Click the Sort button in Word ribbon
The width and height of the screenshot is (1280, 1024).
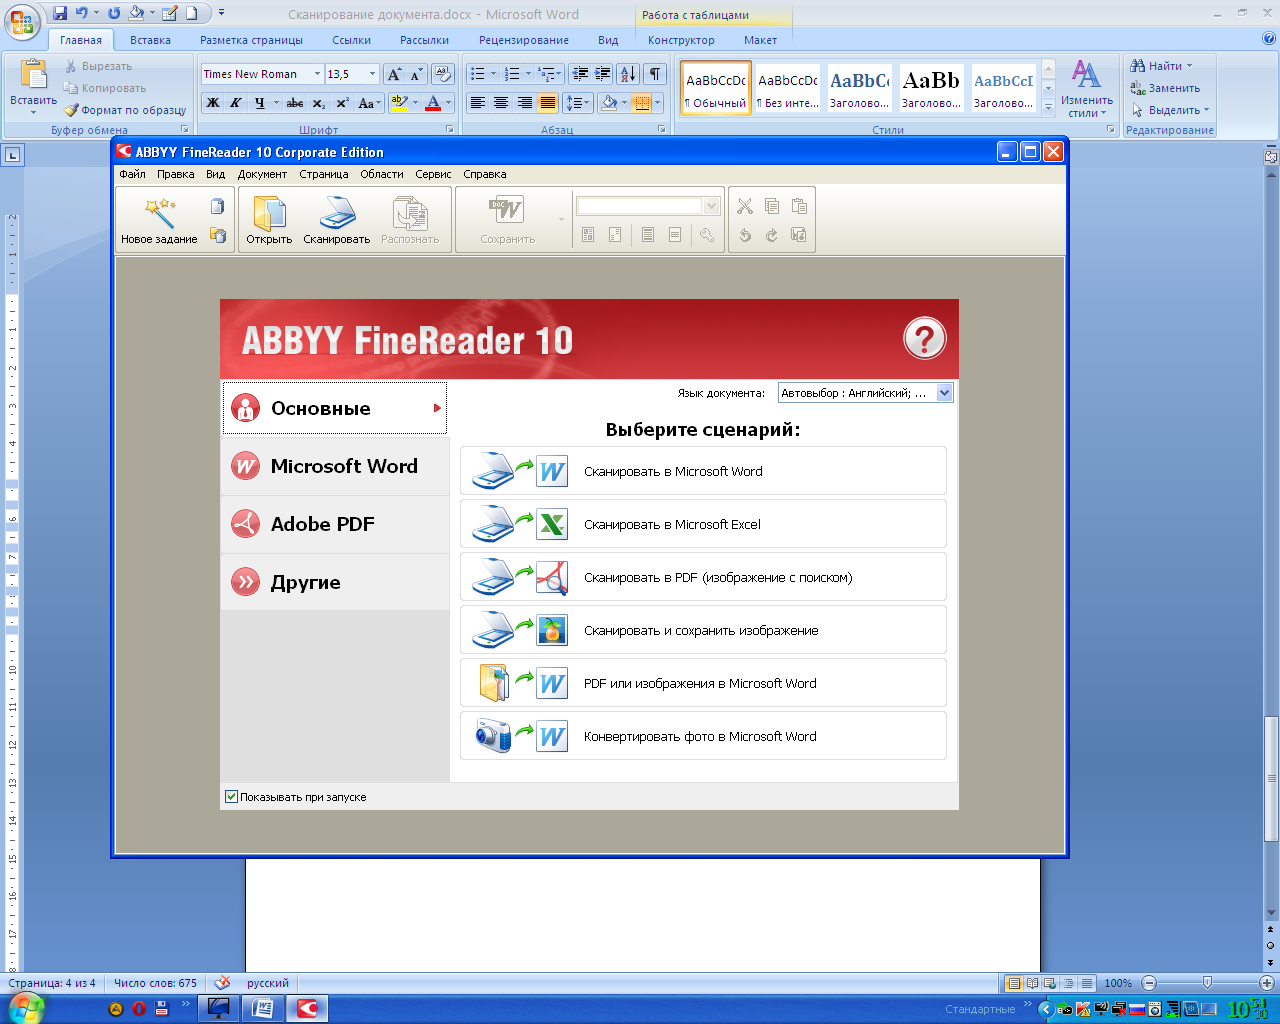(x=628, y=74)
